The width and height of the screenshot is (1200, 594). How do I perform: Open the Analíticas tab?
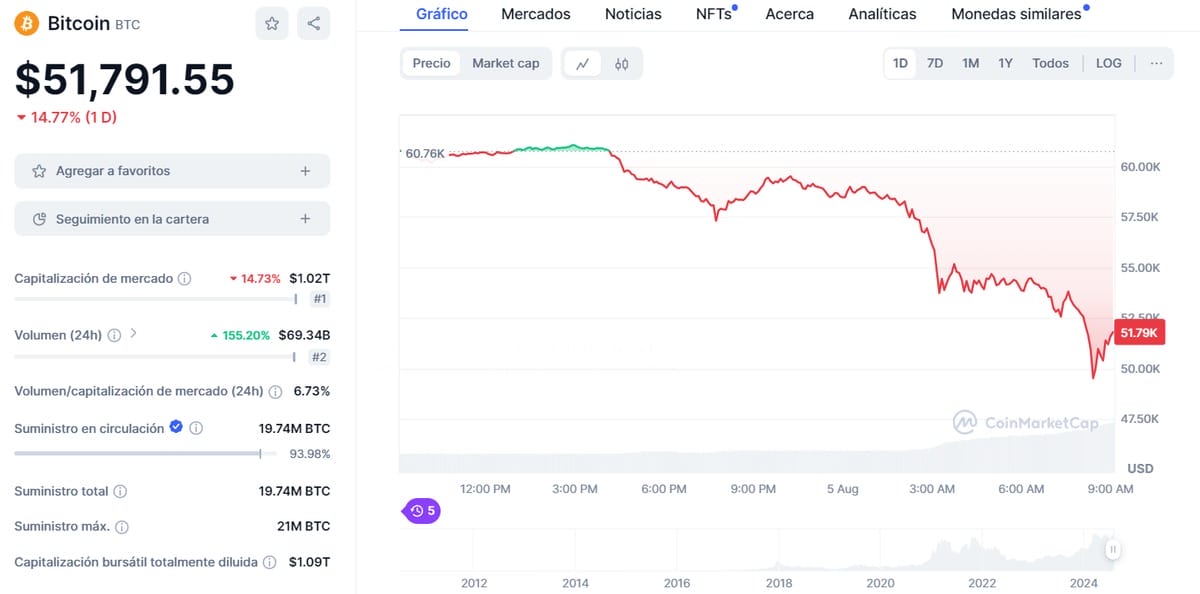coord(882,14)
